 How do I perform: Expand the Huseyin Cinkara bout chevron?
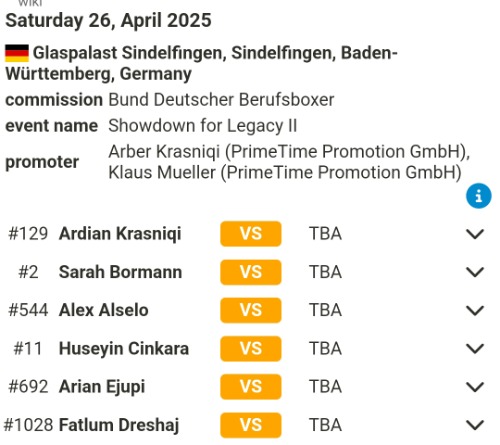click(x=475, y=349)
